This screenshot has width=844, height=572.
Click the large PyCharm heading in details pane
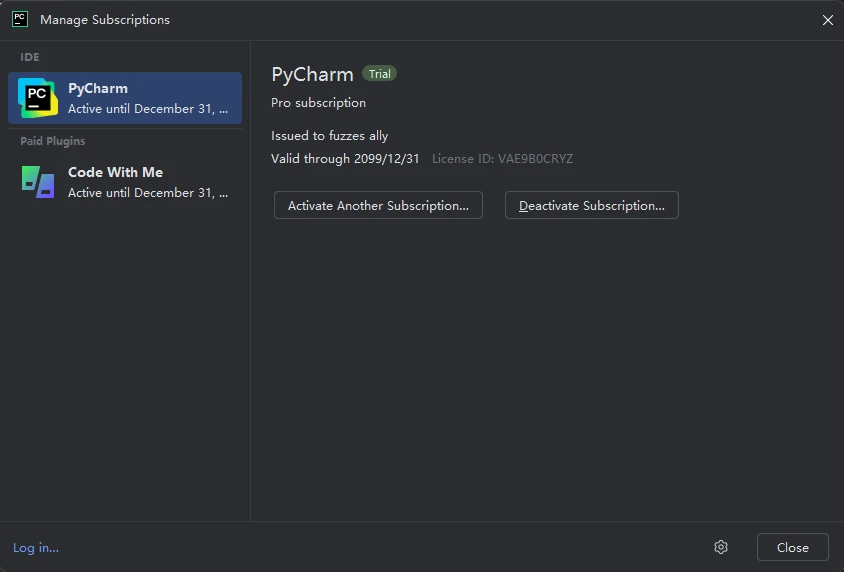312,75
